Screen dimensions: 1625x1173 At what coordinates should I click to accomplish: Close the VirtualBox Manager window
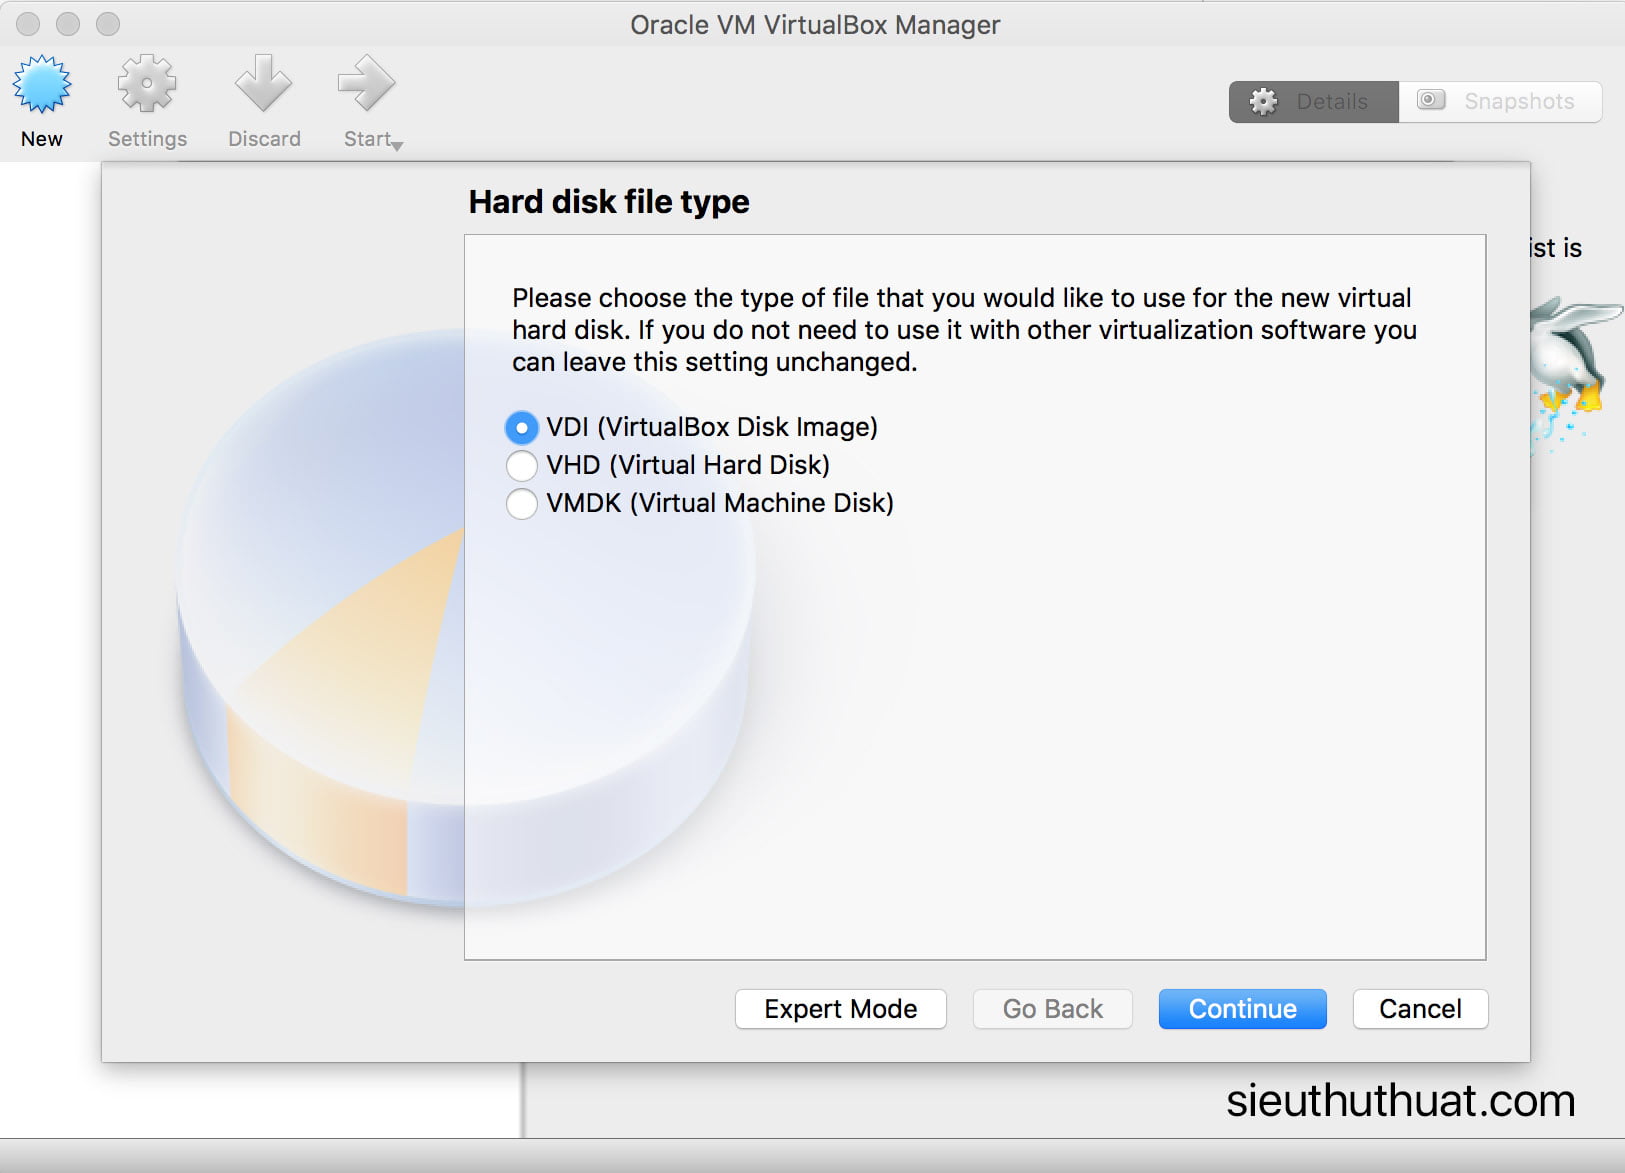[28, 24]
